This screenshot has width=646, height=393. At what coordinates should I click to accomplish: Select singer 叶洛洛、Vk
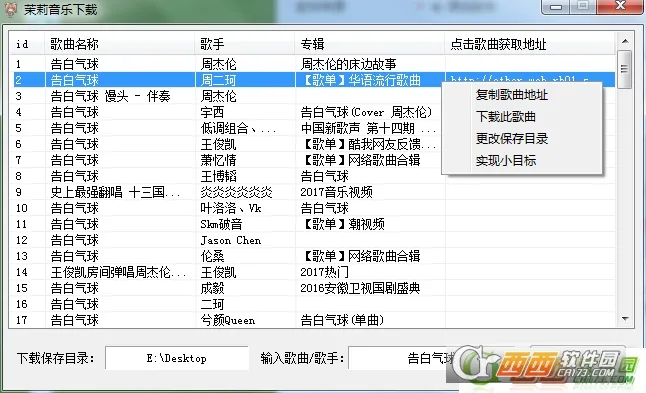pos(231,208)
